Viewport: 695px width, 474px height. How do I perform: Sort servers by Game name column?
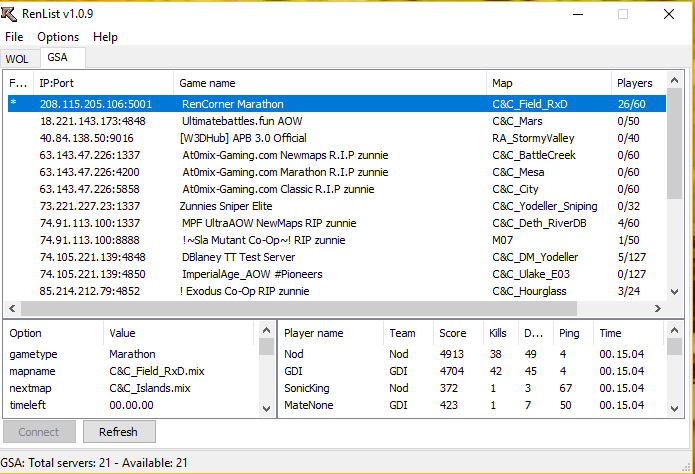tap(328, 83)
